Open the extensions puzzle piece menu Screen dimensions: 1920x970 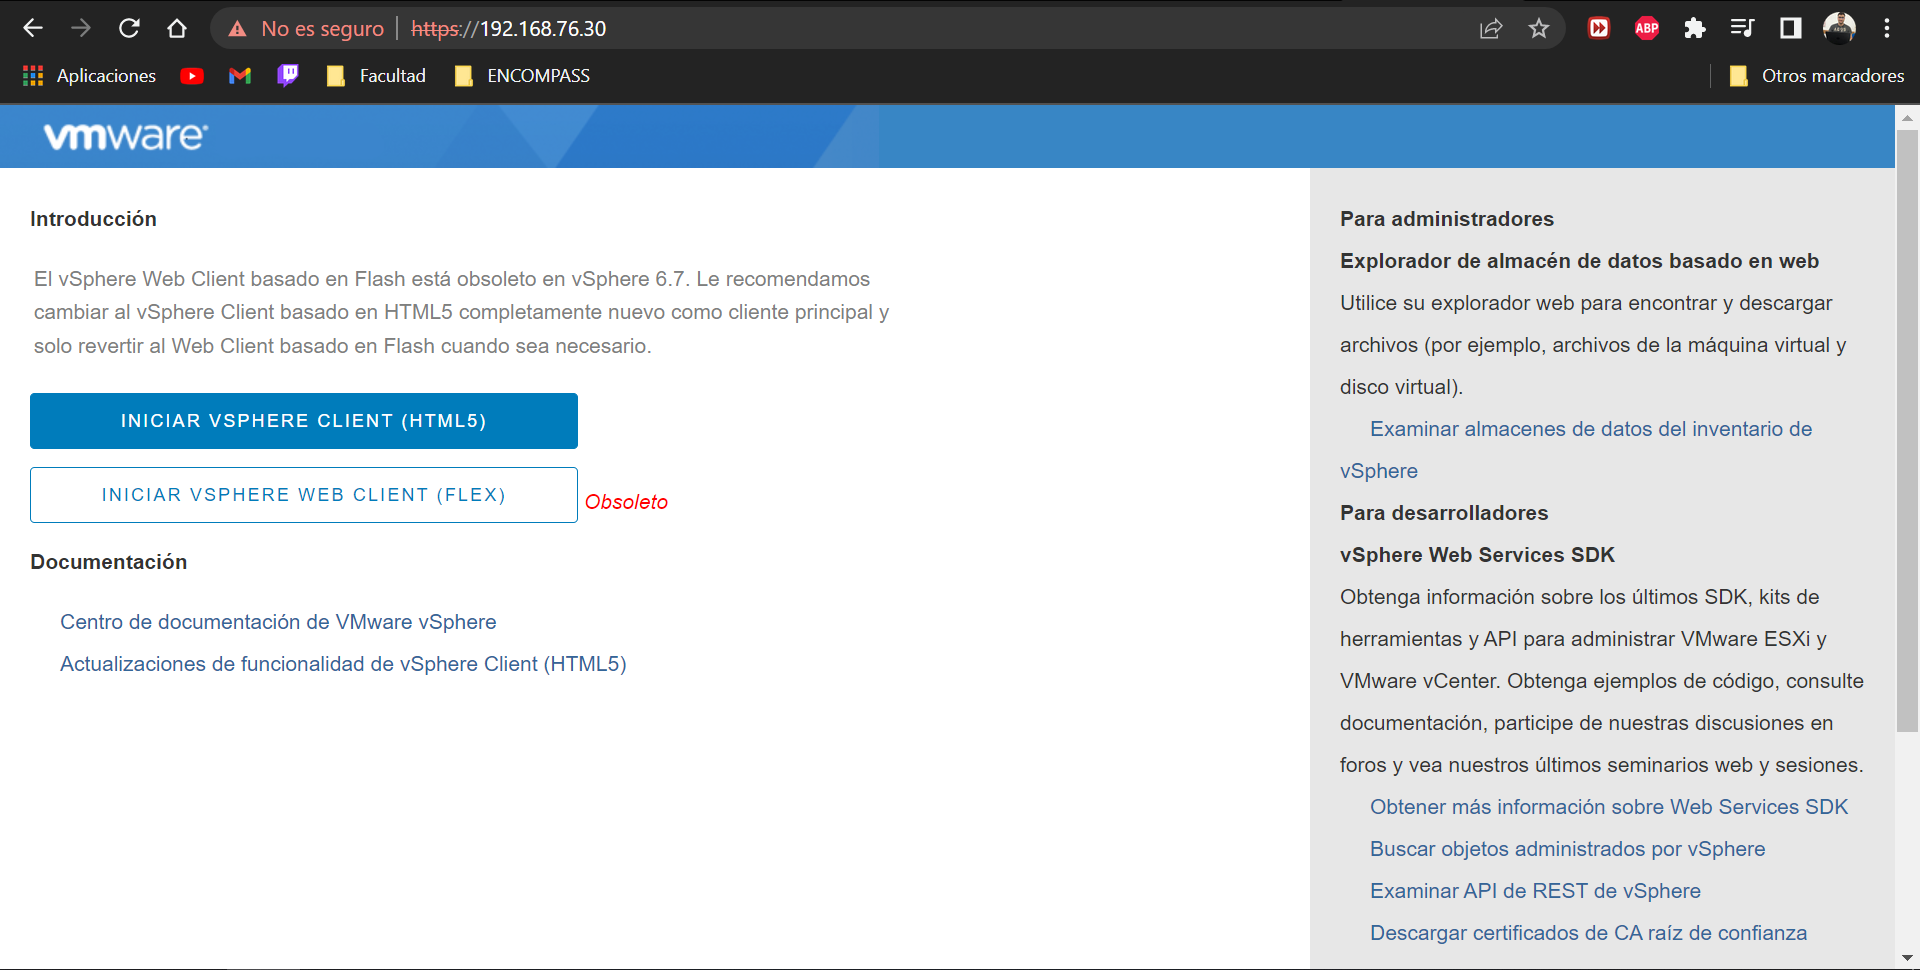tap(1694, 28)
